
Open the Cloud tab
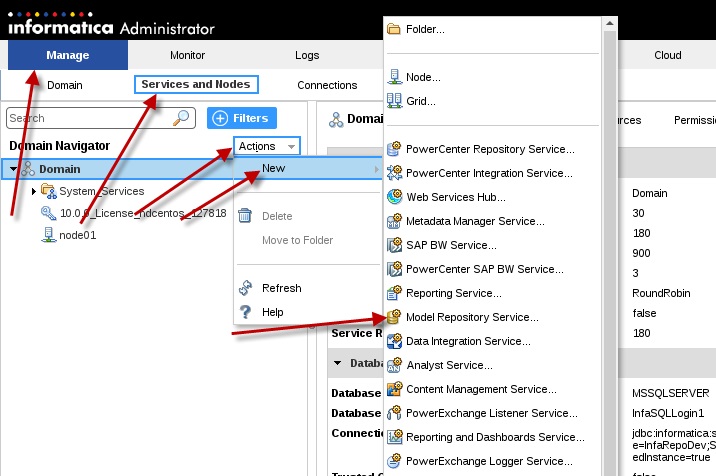pos(668,55)
